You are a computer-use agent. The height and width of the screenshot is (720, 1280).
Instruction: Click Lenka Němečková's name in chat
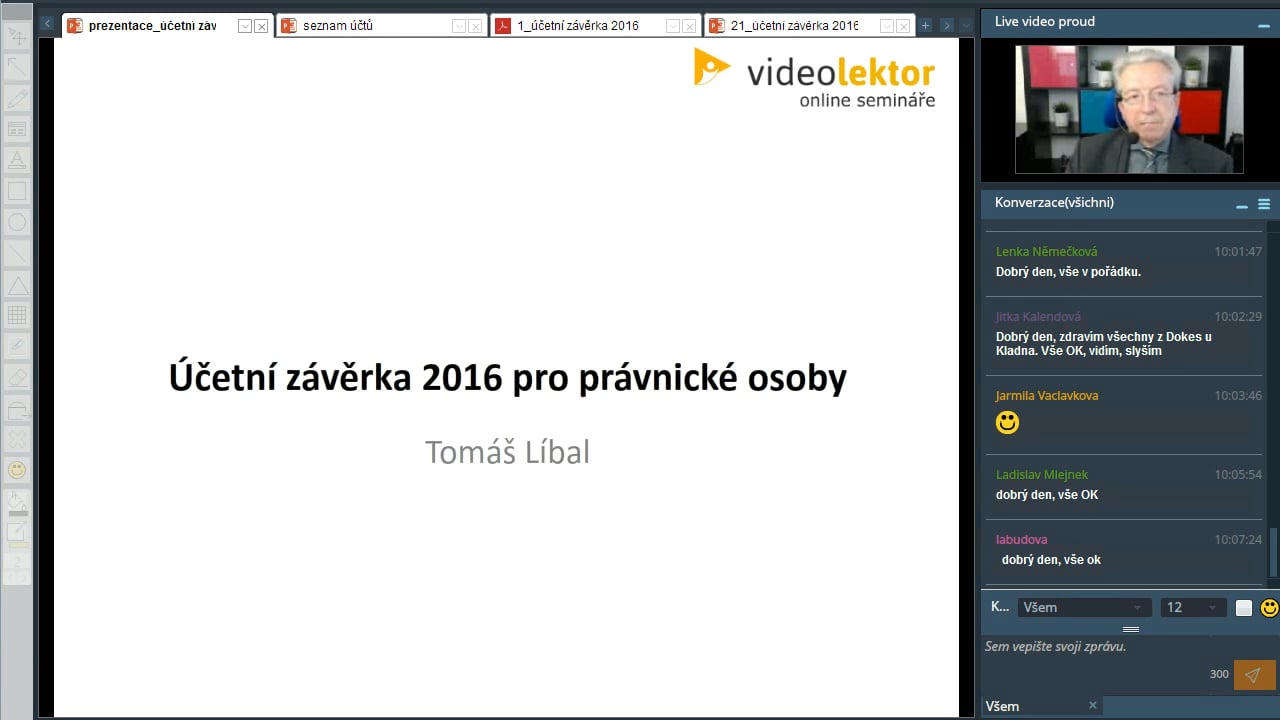(x=1046, y=252)
